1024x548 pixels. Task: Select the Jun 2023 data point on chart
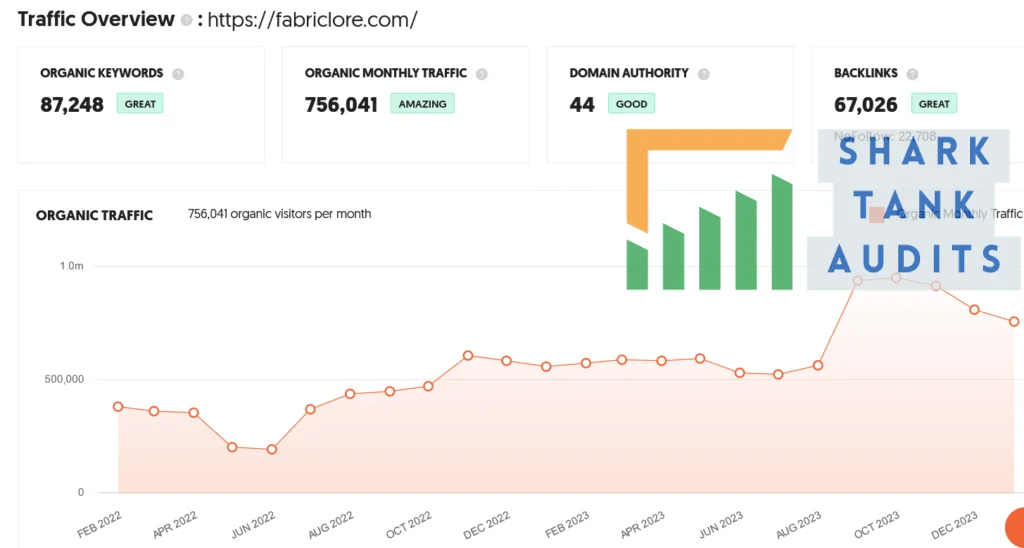740,373
